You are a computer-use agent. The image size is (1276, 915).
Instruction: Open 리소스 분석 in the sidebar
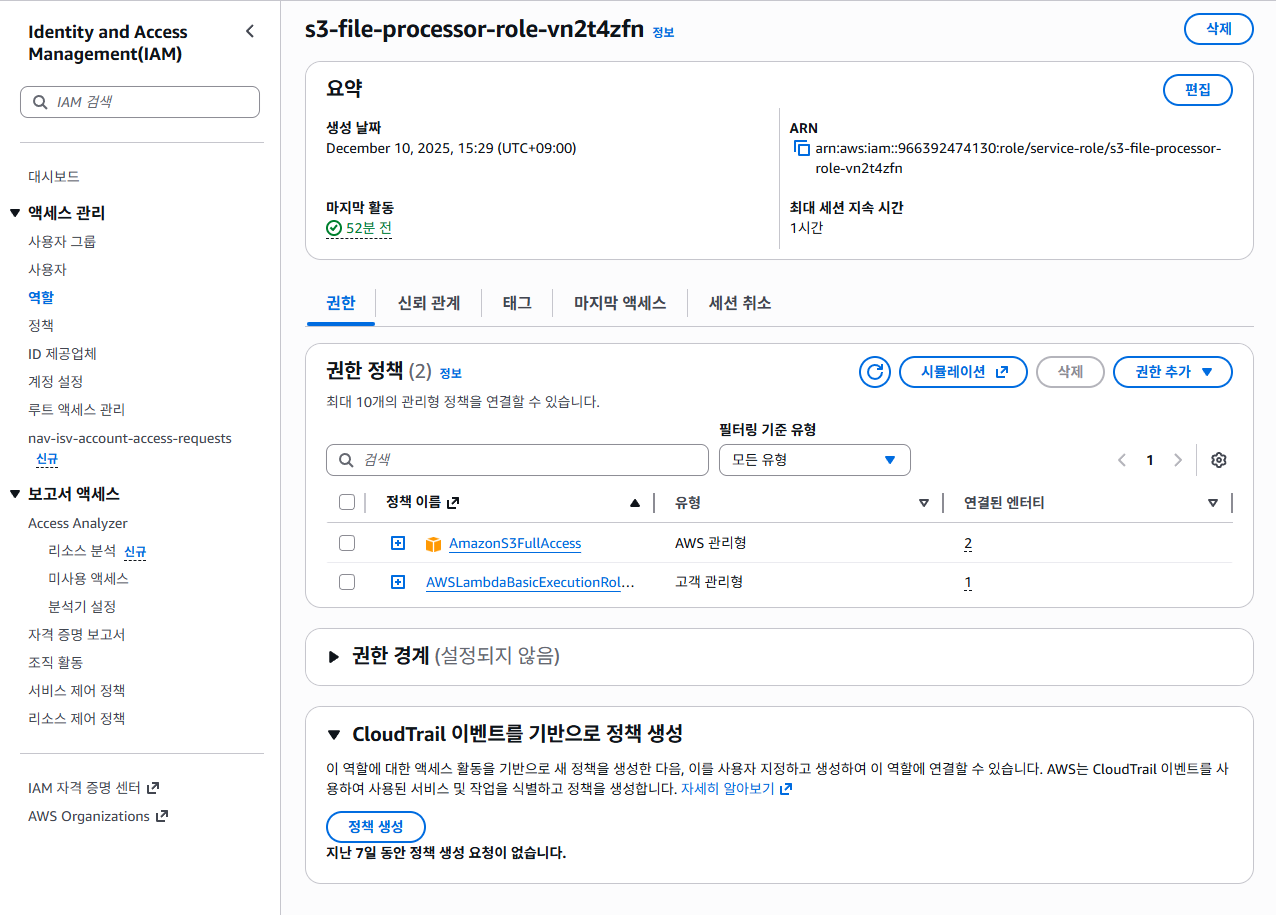coord(82,551)
